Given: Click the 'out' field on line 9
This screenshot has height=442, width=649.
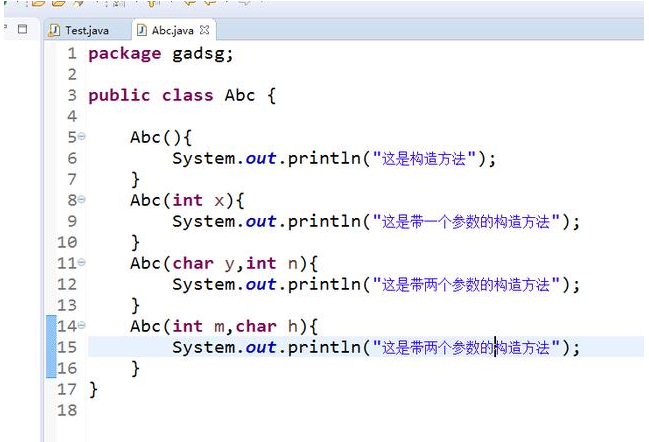Looking at the screenshot, I should (x=261, y=221).
